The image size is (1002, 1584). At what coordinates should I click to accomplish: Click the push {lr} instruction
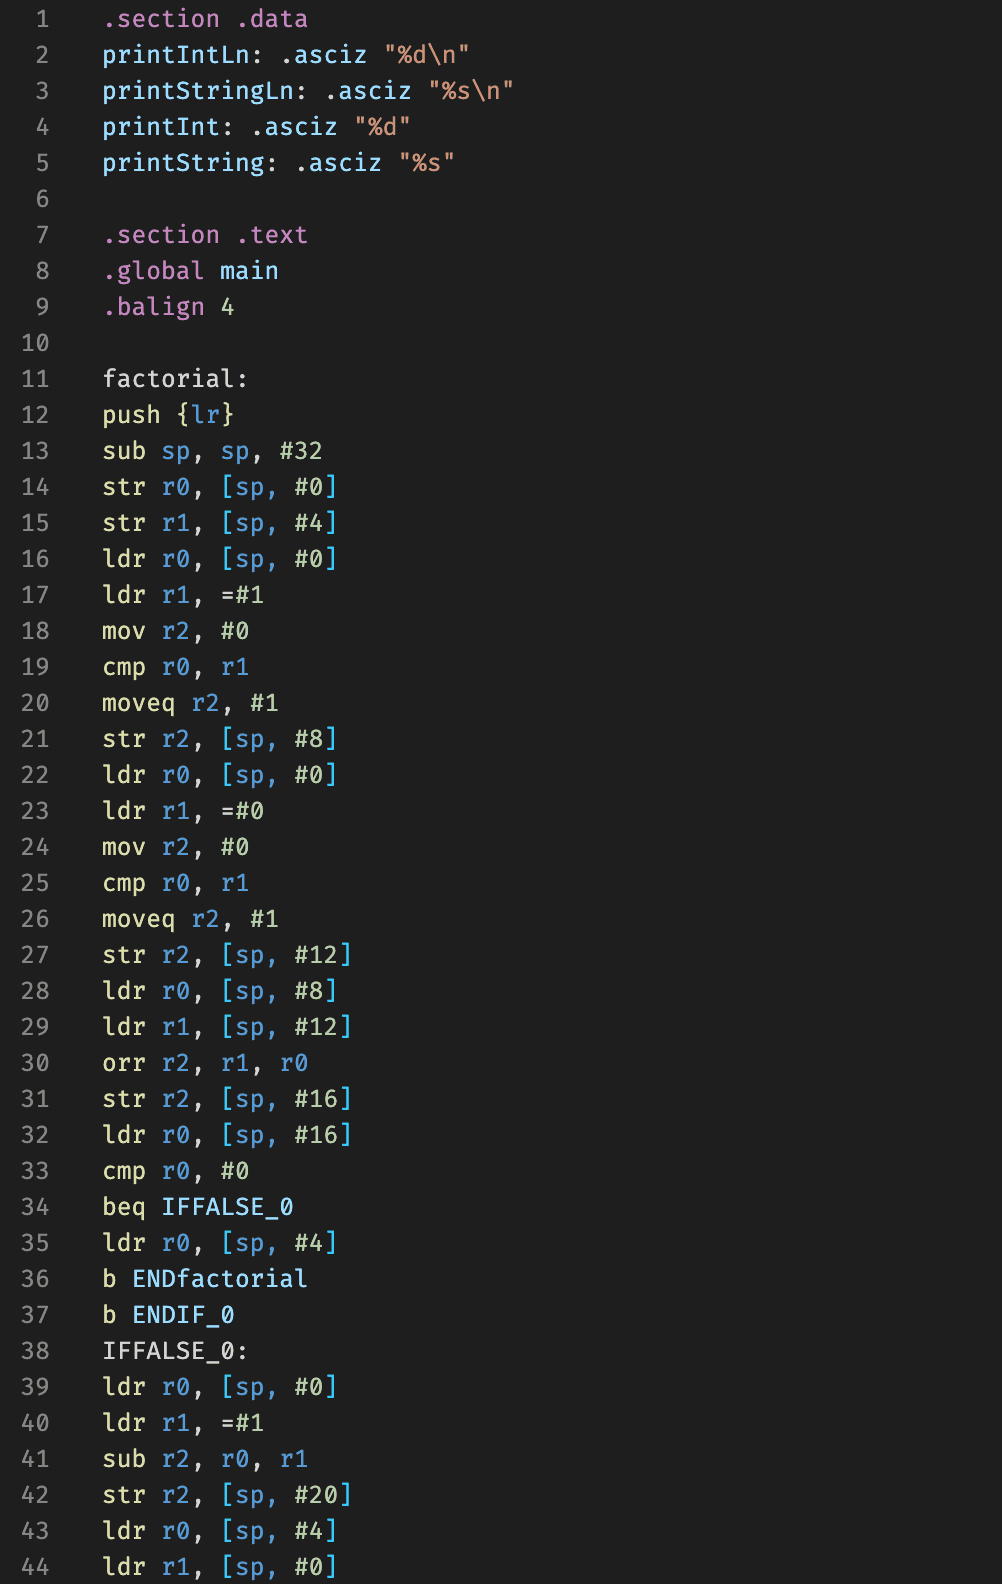point(168,415)
